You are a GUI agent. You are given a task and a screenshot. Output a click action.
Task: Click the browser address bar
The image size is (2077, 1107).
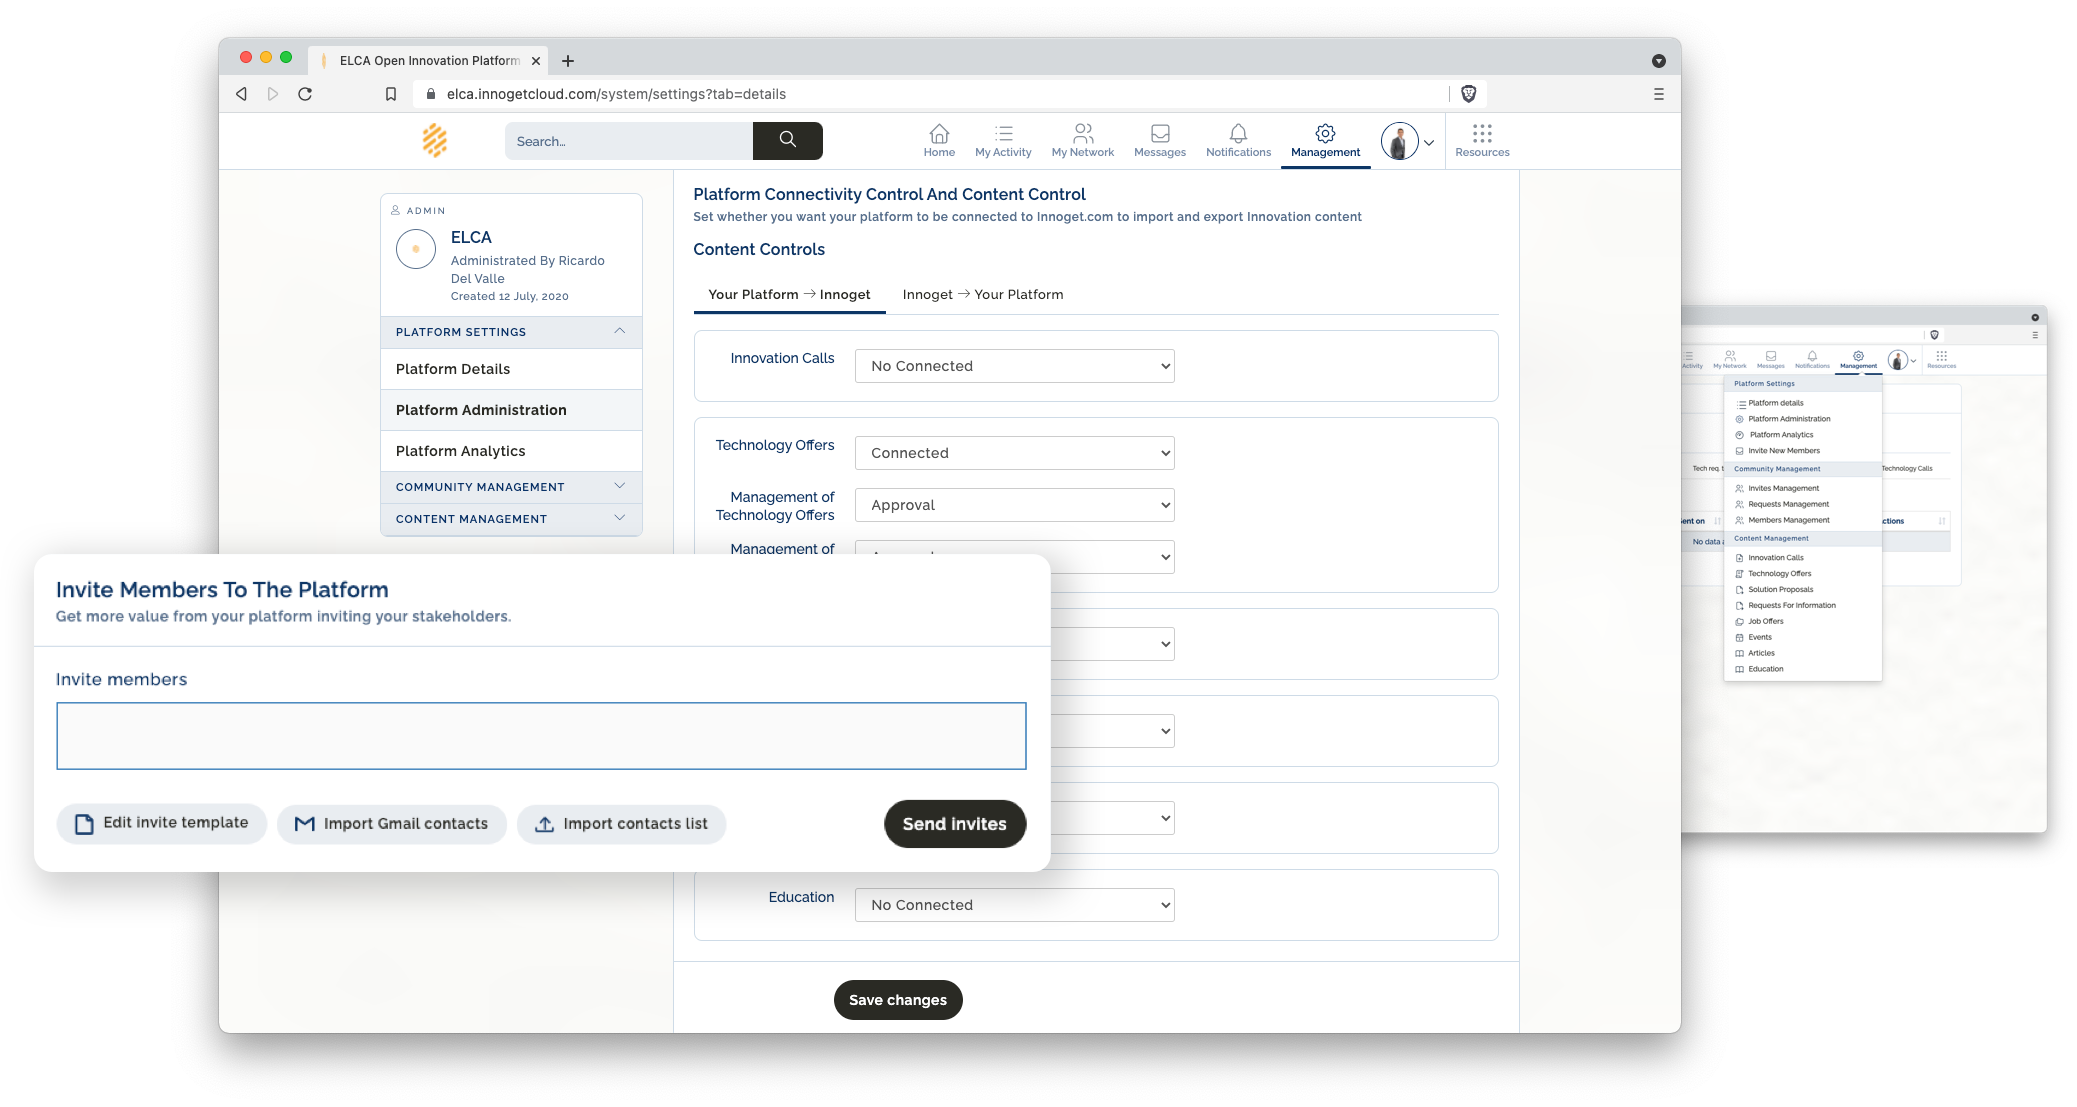930,94
